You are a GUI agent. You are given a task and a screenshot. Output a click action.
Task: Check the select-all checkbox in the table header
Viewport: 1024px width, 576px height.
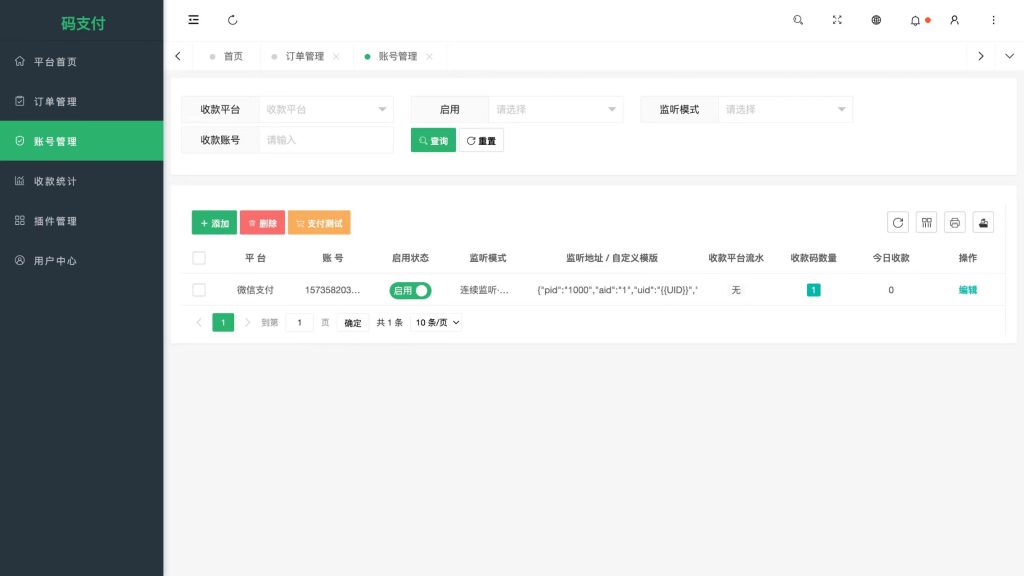coord(199,257)
